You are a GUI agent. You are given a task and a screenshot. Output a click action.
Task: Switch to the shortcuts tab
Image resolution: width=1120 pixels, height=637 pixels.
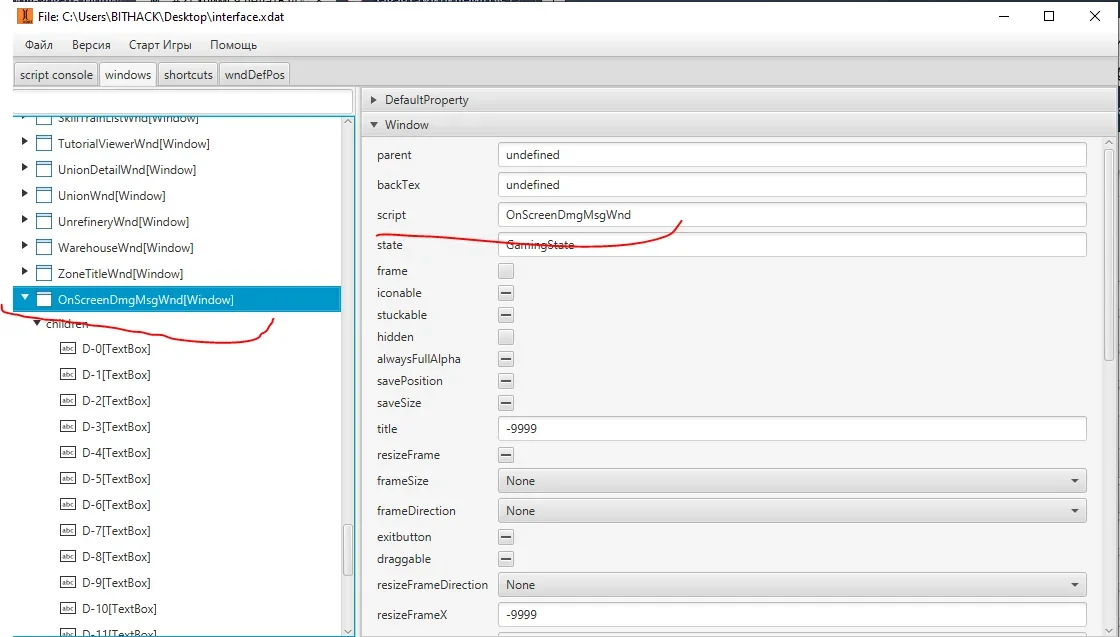[x=188, y=75]
